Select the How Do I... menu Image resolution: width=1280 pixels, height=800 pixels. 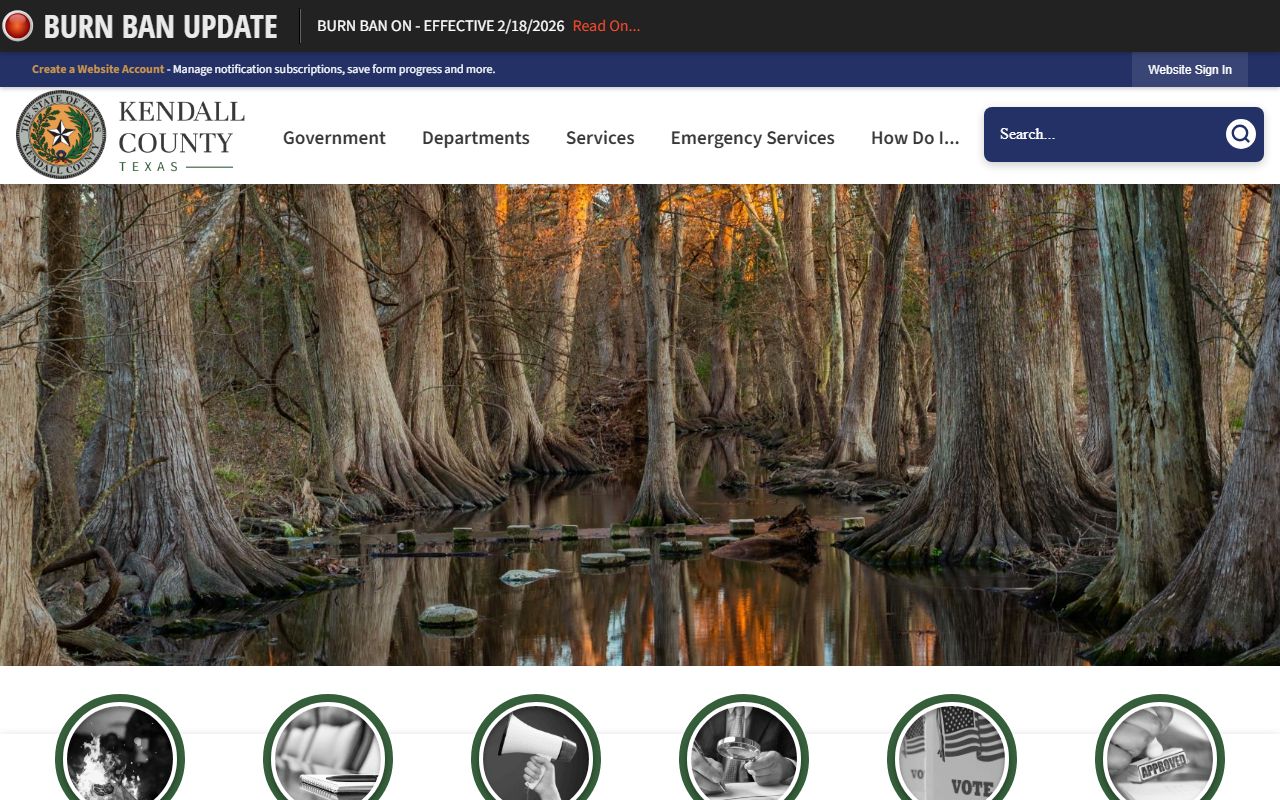pyautogui.click(x=915, y=138)
